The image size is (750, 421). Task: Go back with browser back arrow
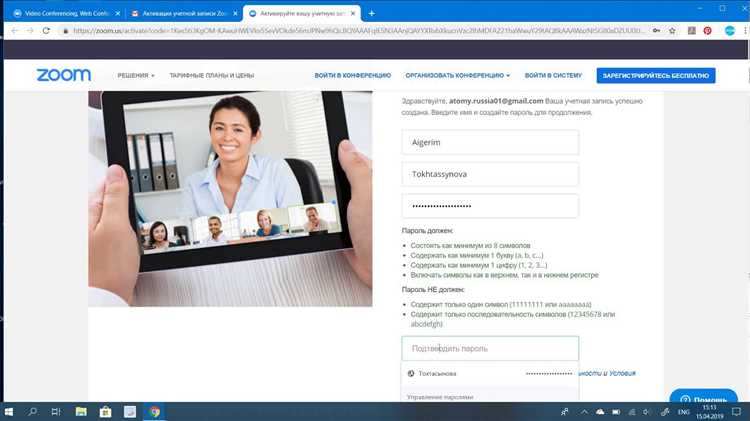(x=14, y=31)
